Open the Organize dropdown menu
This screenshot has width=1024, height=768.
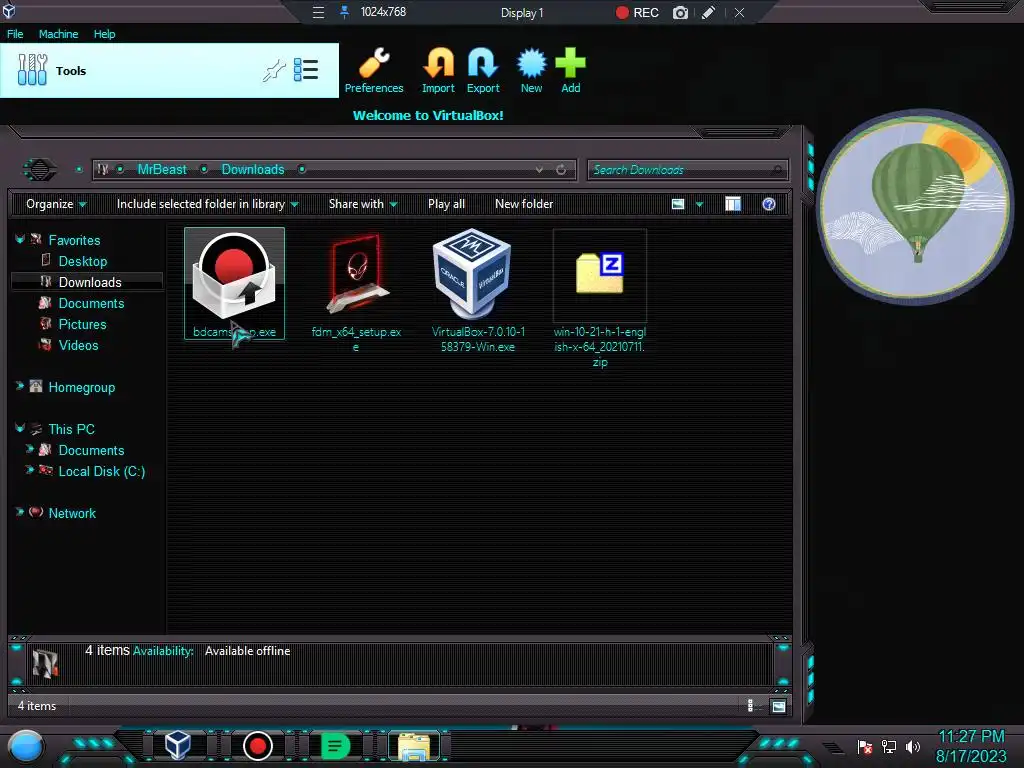(x=56, y=204)
